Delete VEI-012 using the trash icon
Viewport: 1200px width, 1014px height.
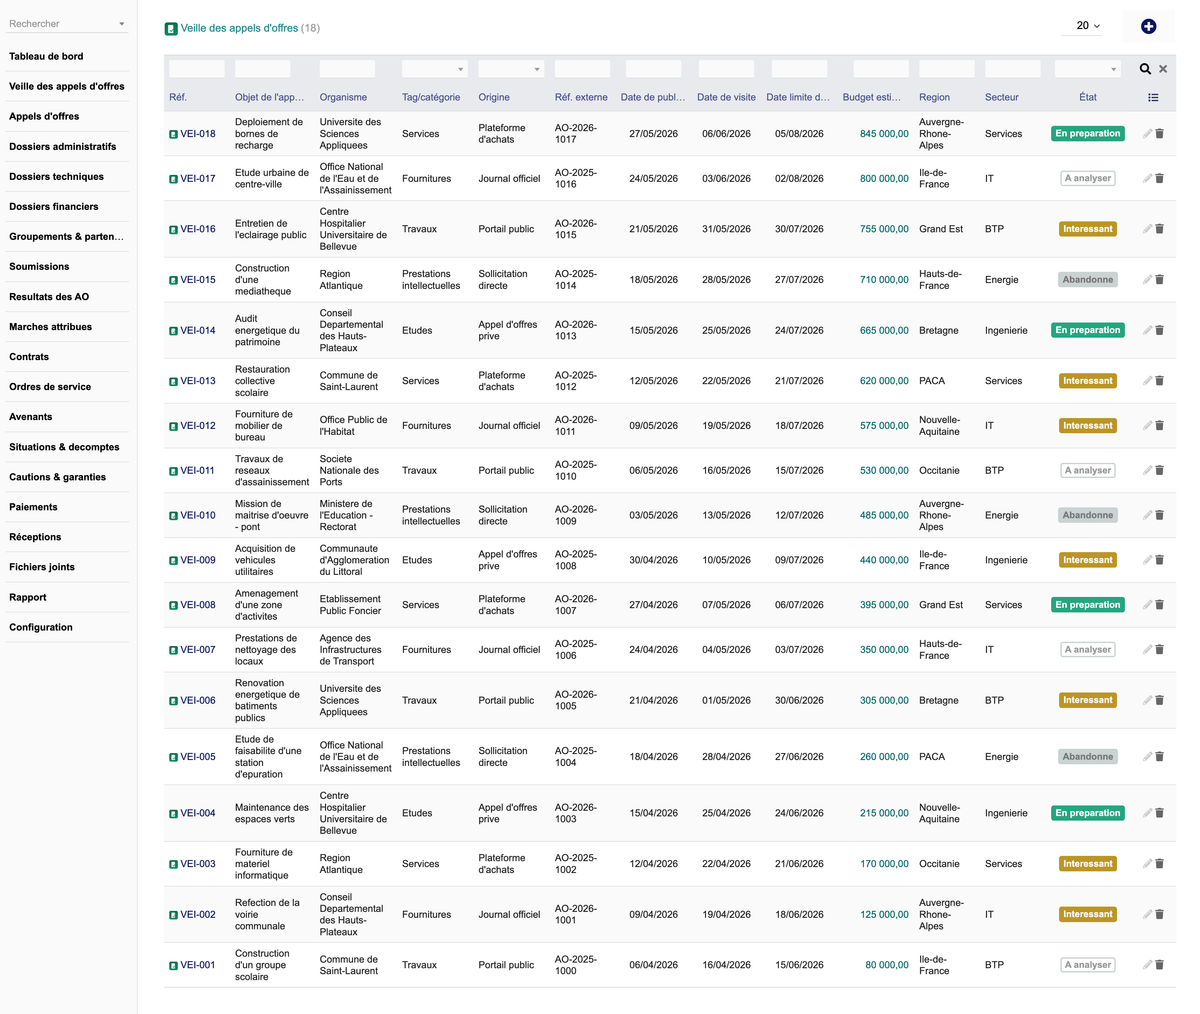coord(1160,426)
